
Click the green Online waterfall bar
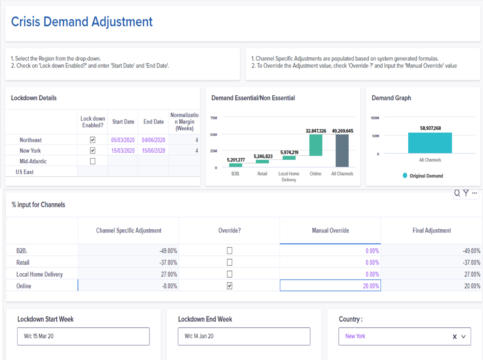(x=316, y=145)
